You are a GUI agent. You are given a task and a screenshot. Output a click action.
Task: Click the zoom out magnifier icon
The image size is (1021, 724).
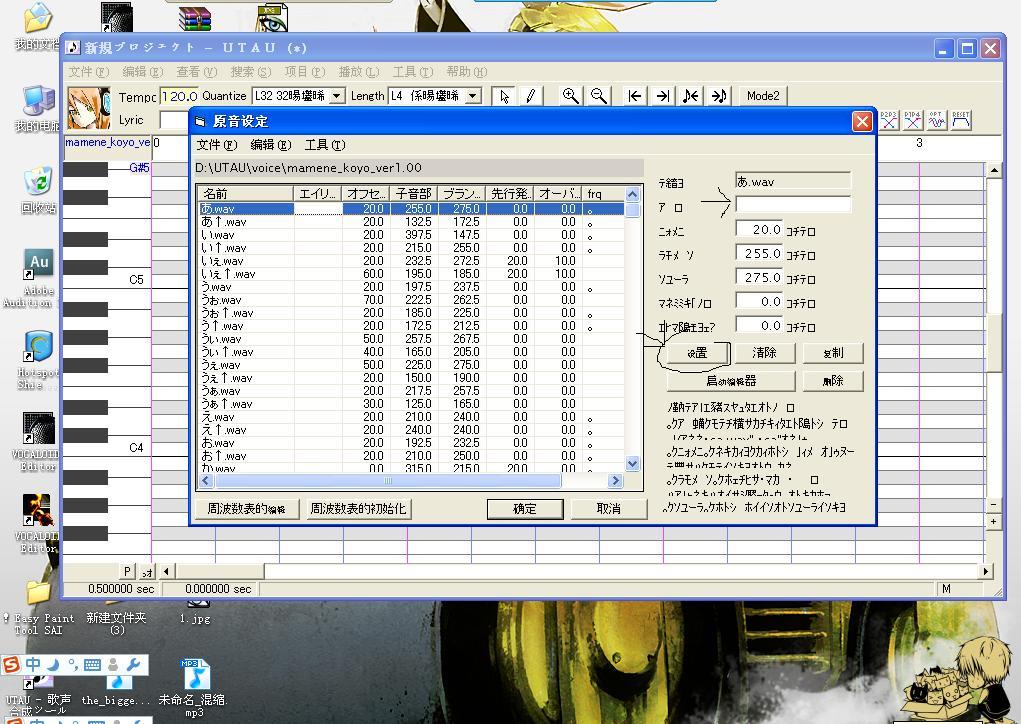click(x=598, y=96)
